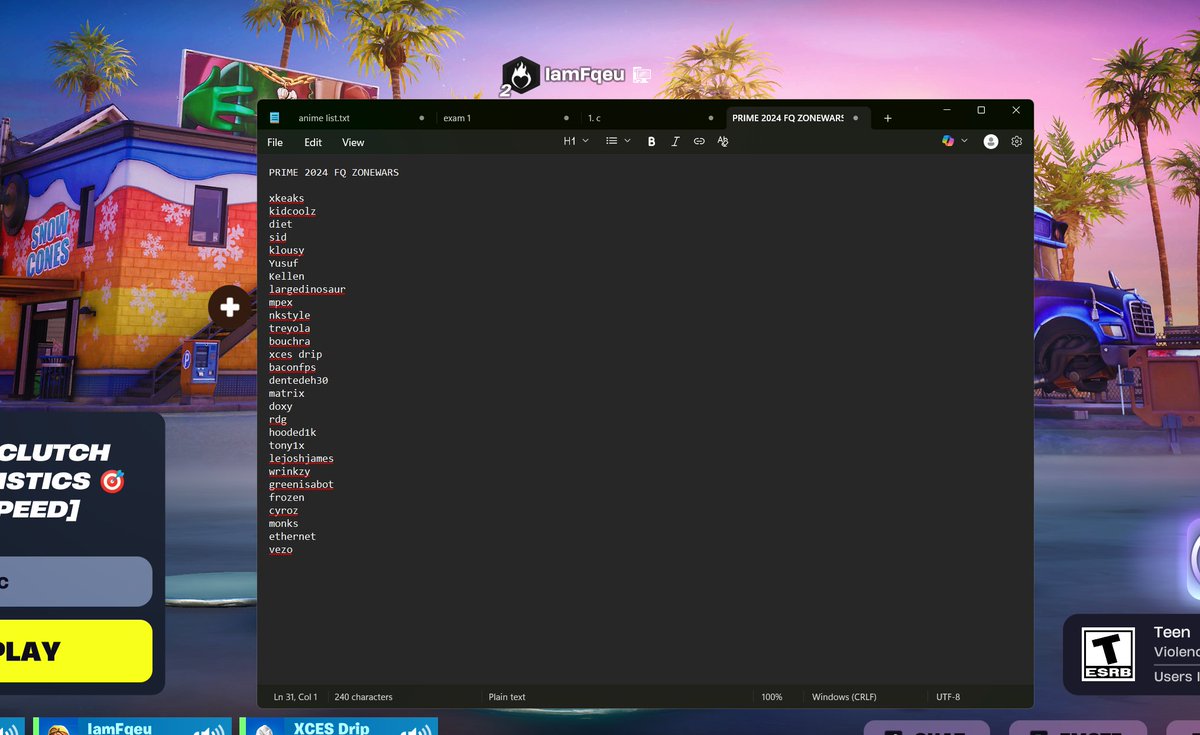Toggle bold formatting in Notepad toolbar

(x=651, y=142)
